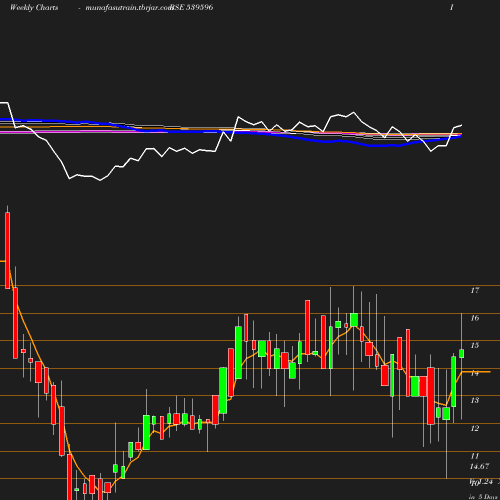This screenshot has width=500, height=500.
Task: Click the 'Weekly Charts' title text
Action: tap(34, 7)
